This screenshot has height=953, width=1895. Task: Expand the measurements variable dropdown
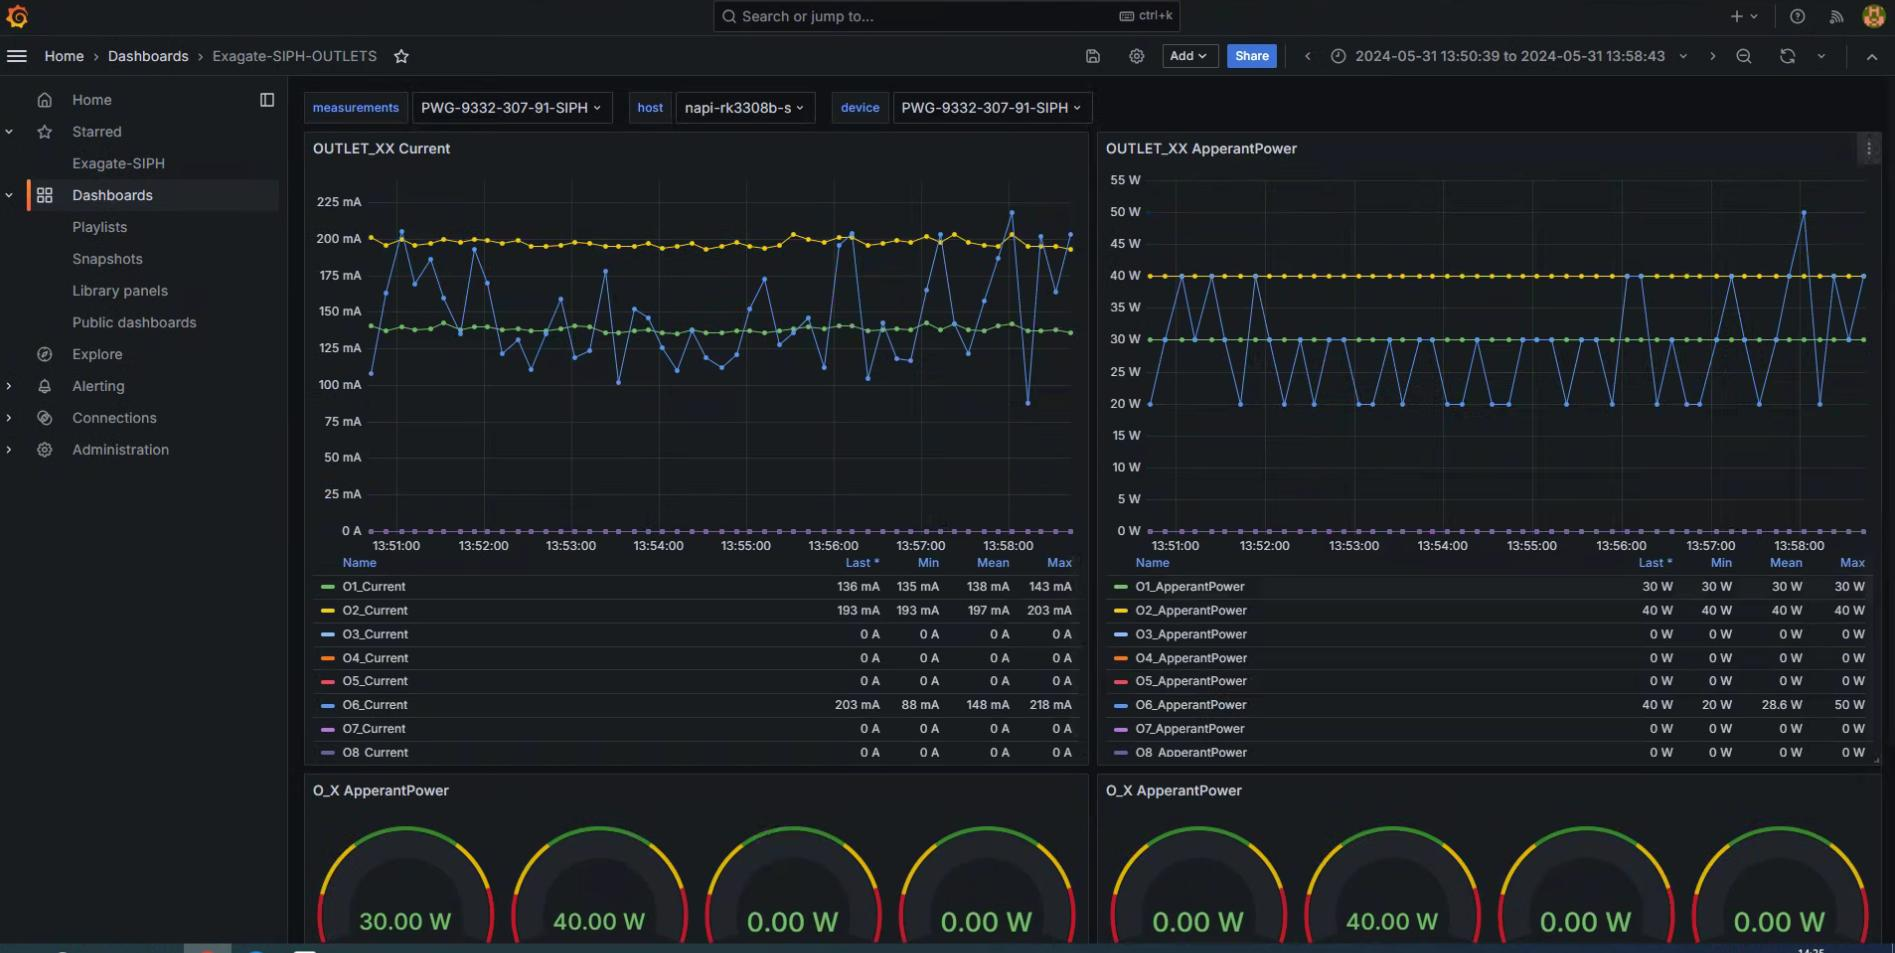point(510,108)
